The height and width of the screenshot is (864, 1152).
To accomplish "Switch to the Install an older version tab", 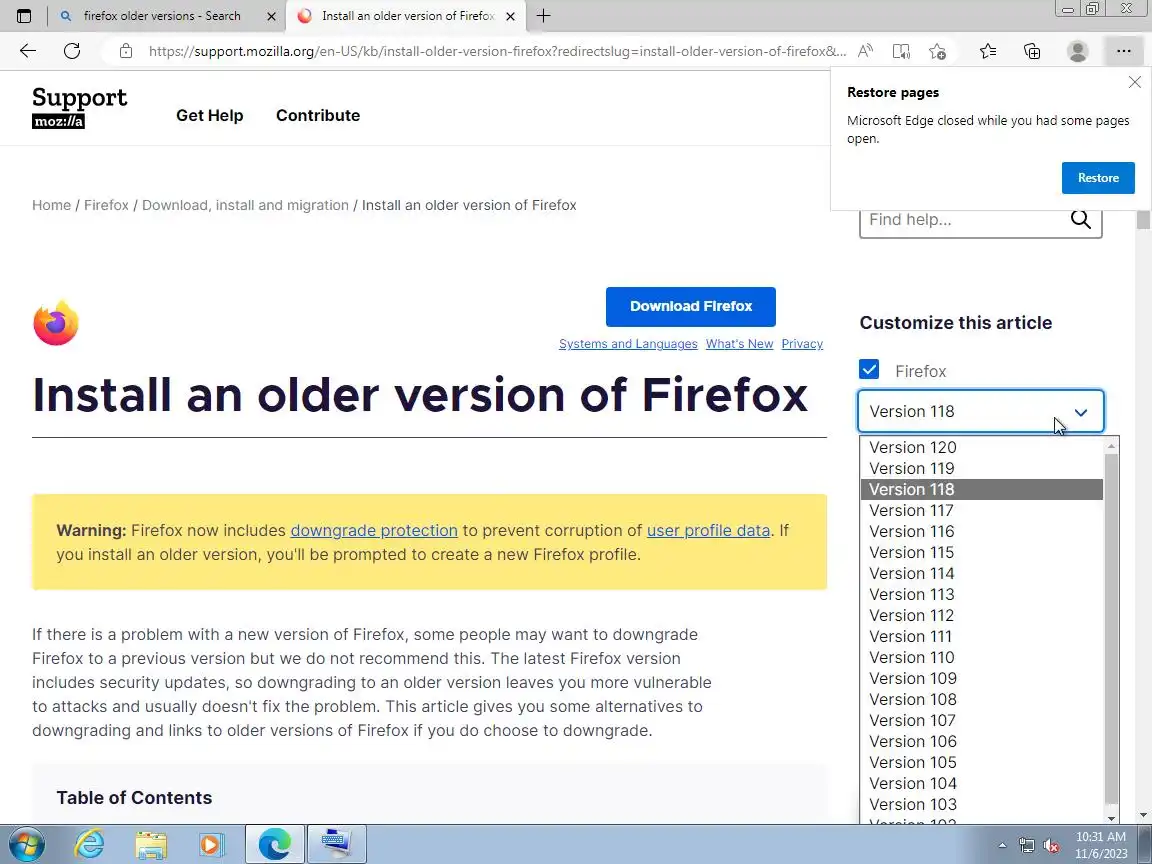I will (406, 15).
